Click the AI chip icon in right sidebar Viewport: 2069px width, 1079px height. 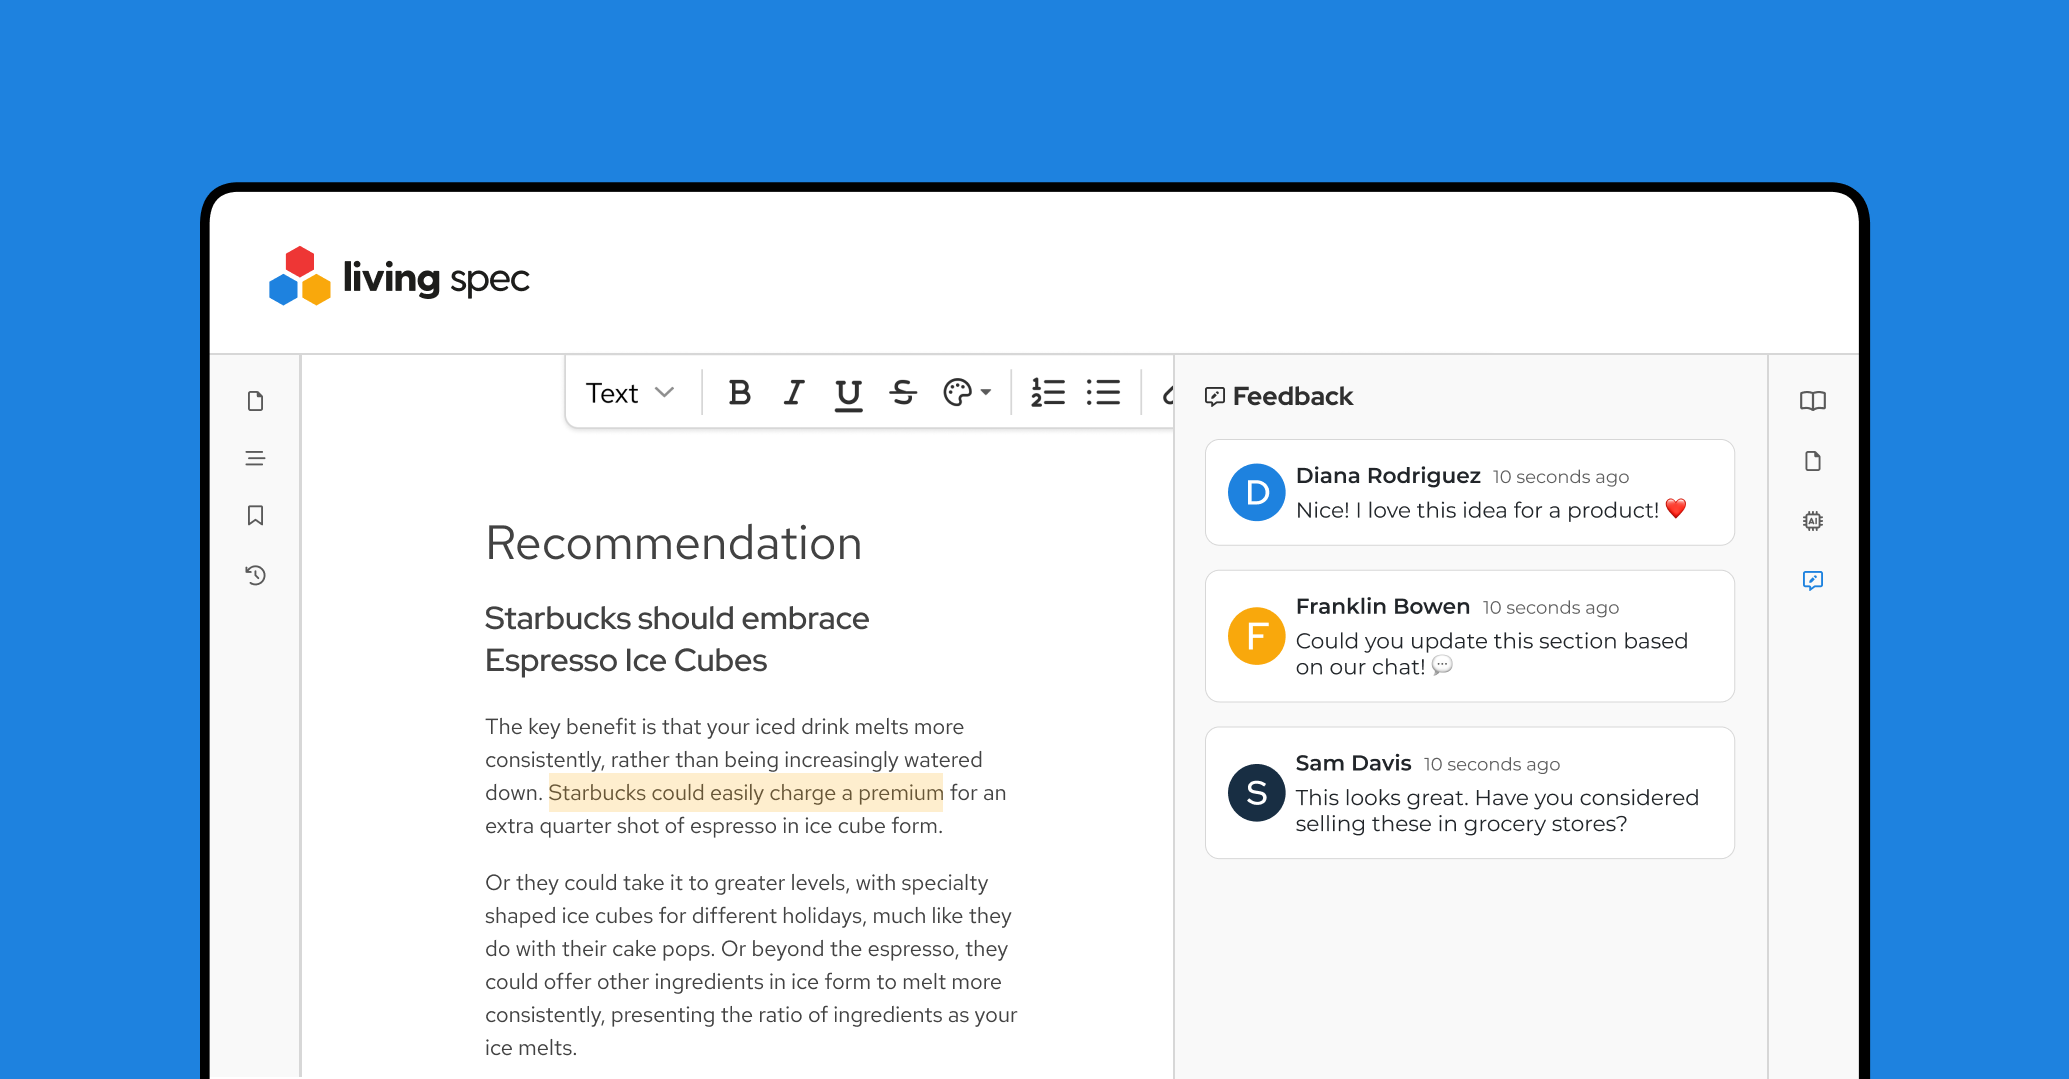coord(1812,521)
